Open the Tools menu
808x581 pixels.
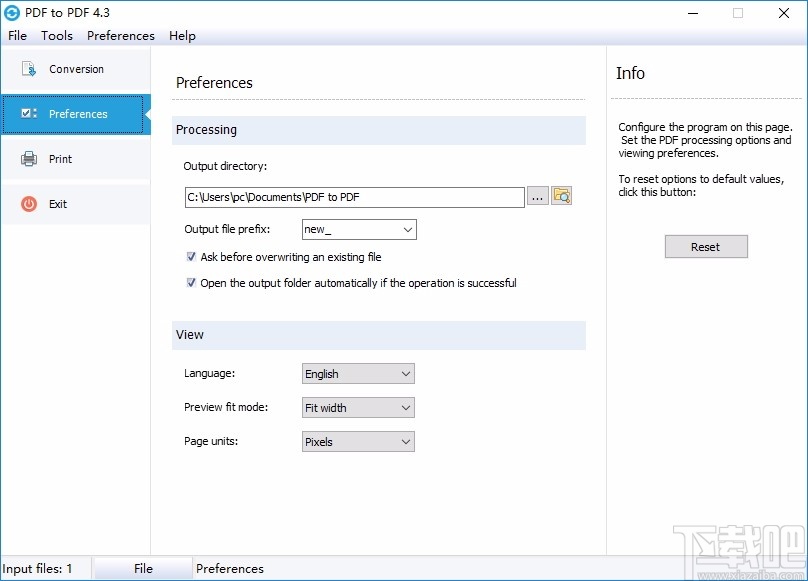(57, 36)
